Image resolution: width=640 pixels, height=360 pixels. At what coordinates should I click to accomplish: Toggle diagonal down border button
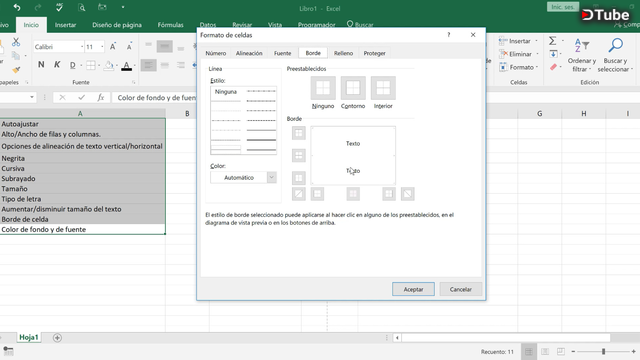point(407,194)
